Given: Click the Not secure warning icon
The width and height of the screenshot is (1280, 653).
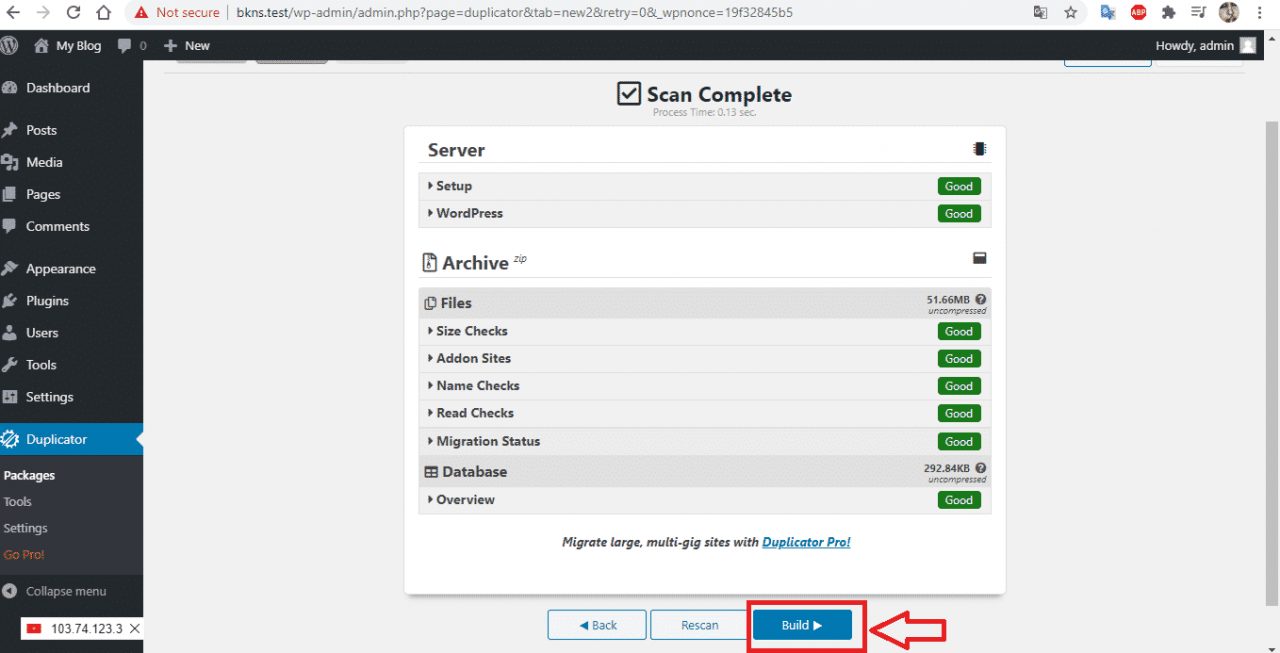Looking at the screenshot, I should click(141, 13).
